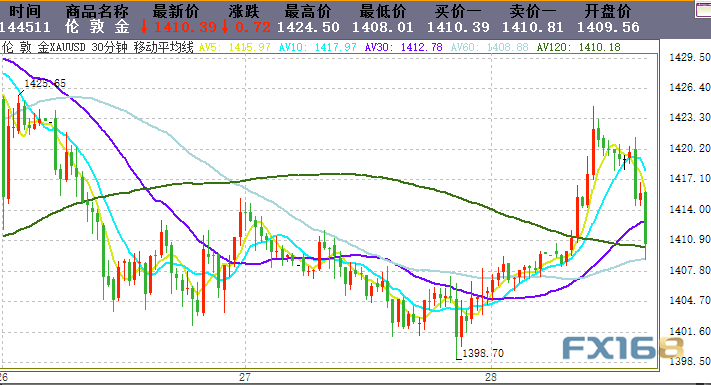Image resolution: width=711 pixels, height=385 pixels.
Task: Click the opening price 1409.56
Action: [608, 27]
